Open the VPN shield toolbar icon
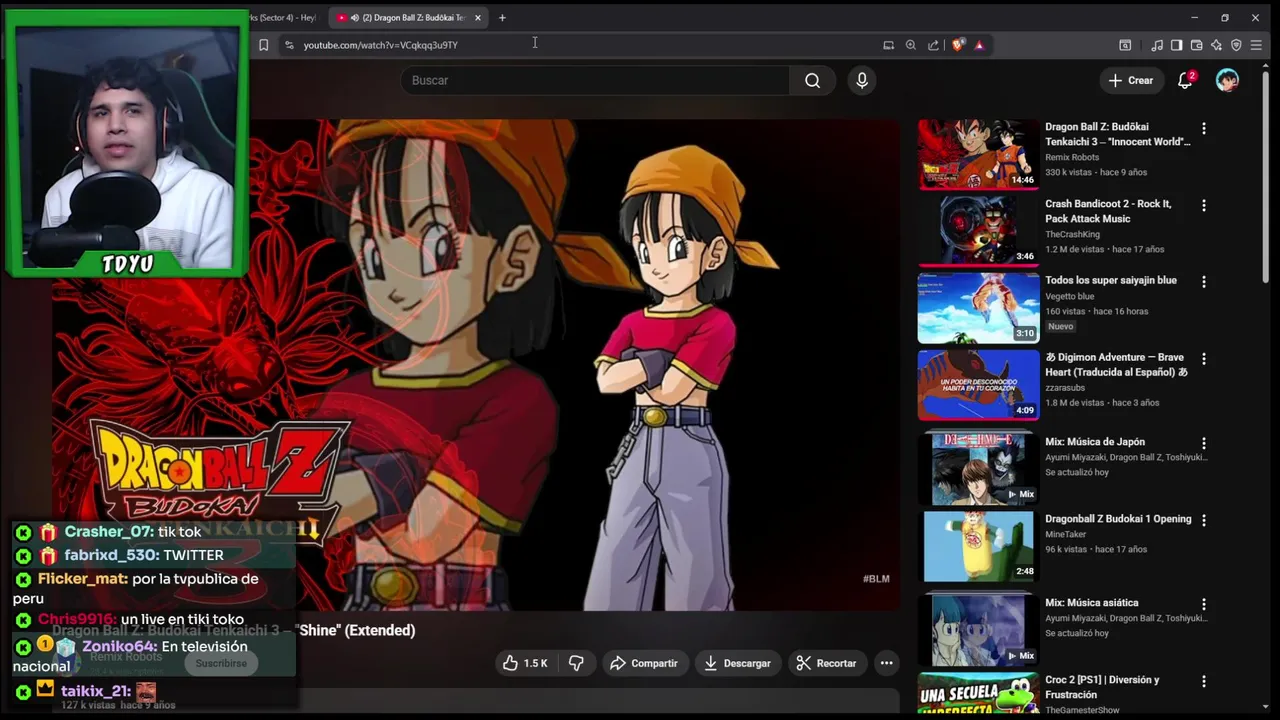Screen dimensions: 1280x720 1236,45
